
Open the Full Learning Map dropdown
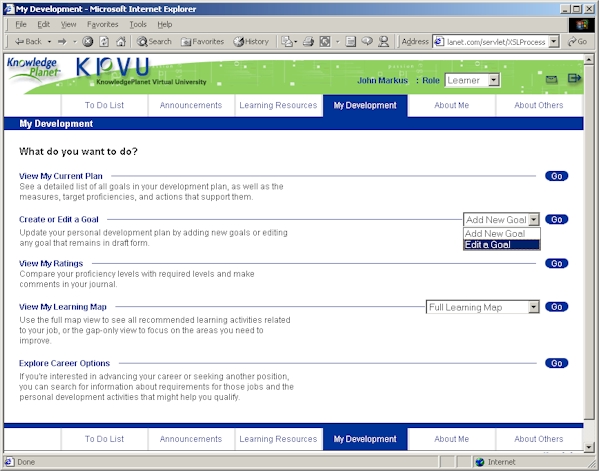[483, 307]
